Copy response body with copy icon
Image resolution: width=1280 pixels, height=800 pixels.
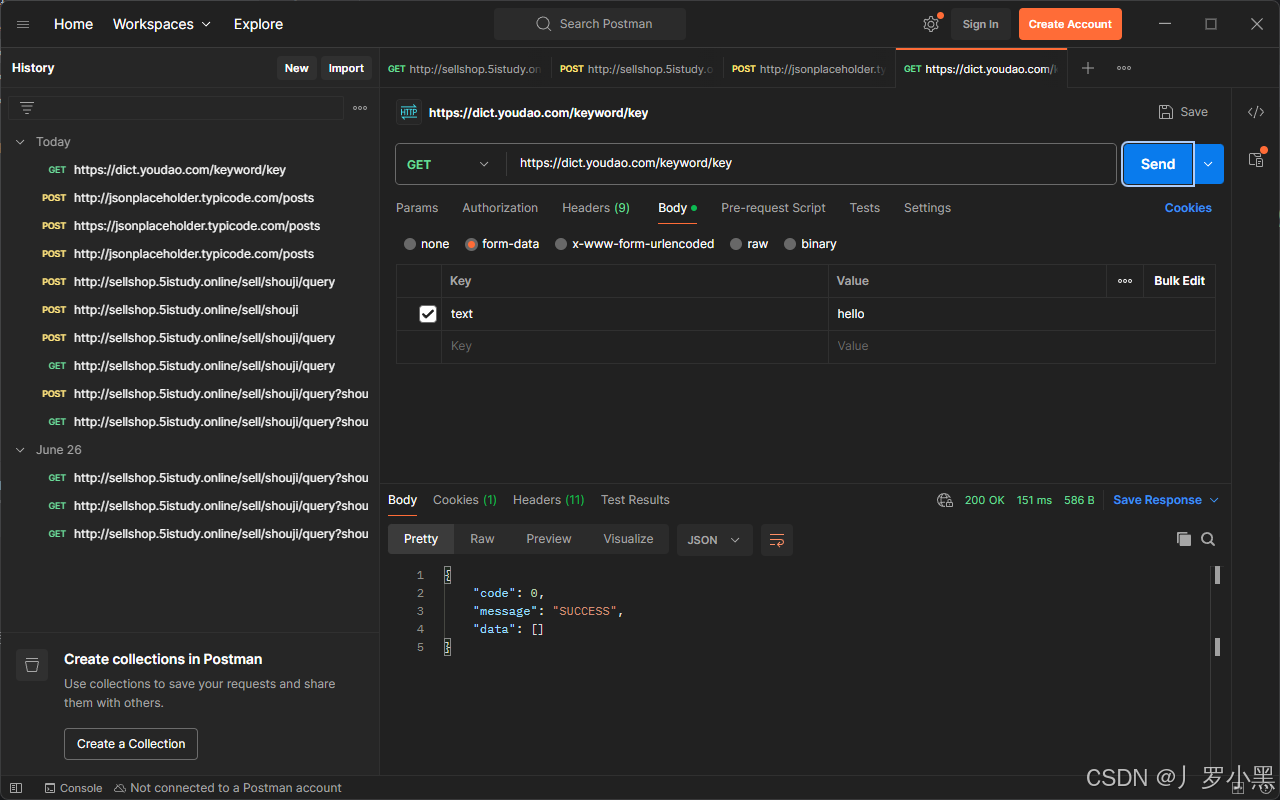(x=1184, y=539)
